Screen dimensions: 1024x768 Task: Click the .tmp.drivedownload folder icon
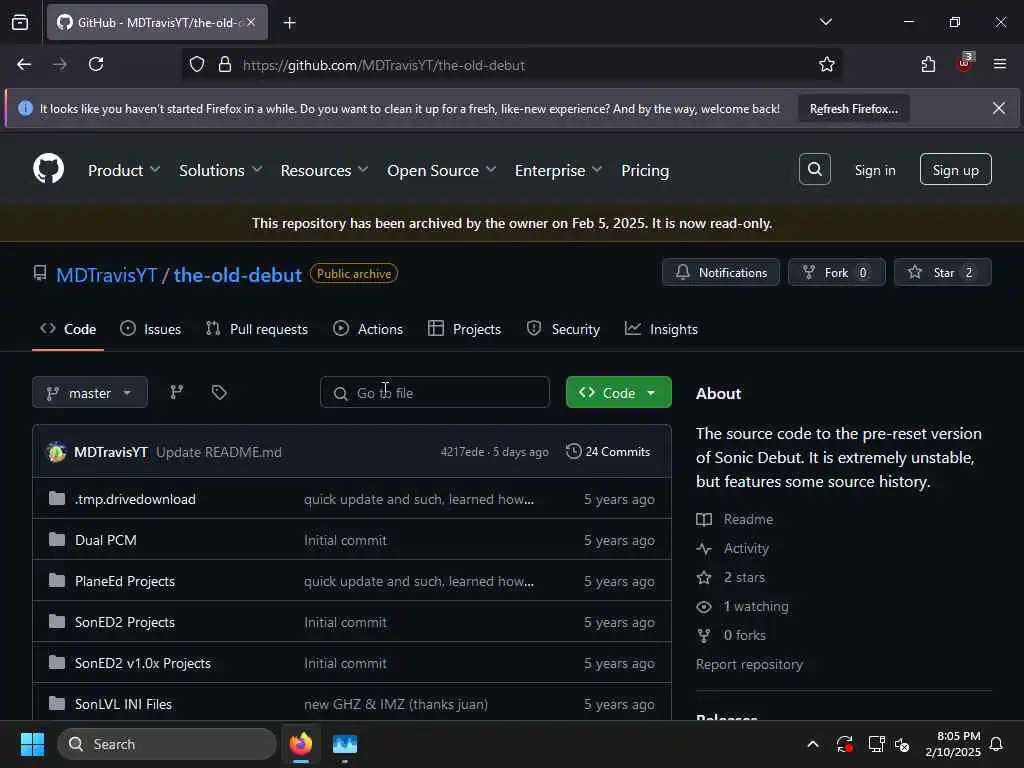57,499
